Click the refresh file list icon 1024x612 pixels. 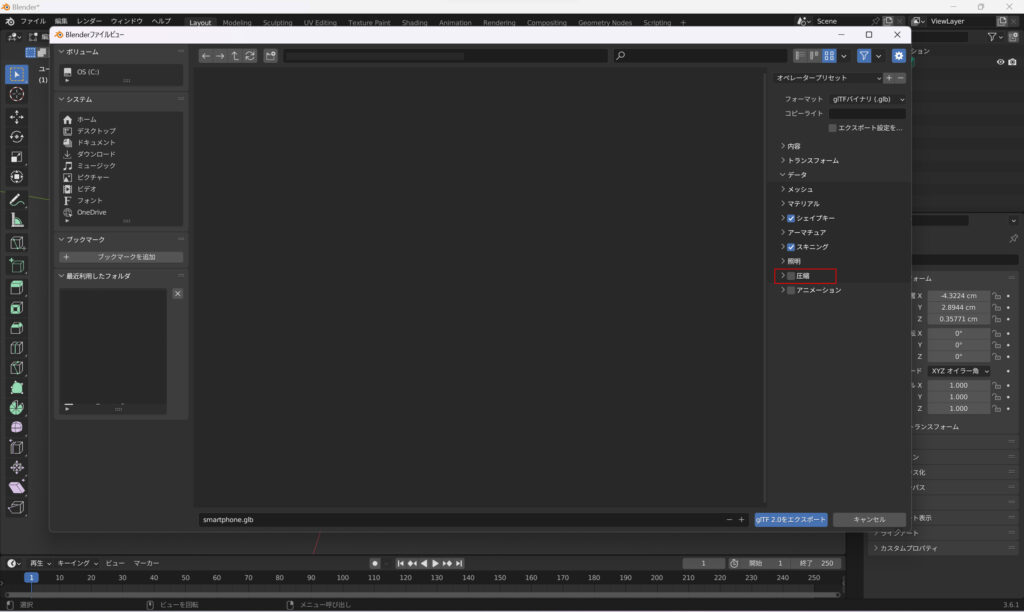click(x=250, y=56)
